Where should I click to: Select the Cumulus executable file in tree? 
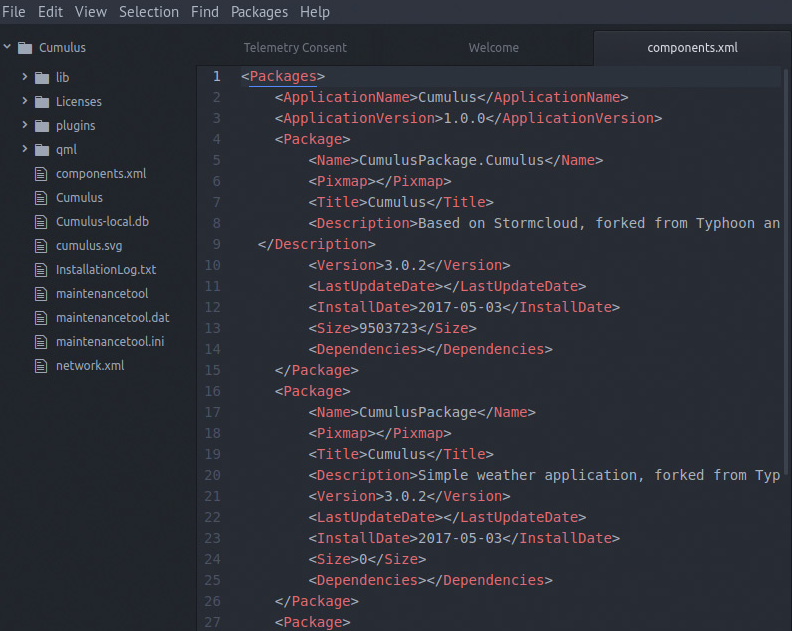(x=79, y=198)
